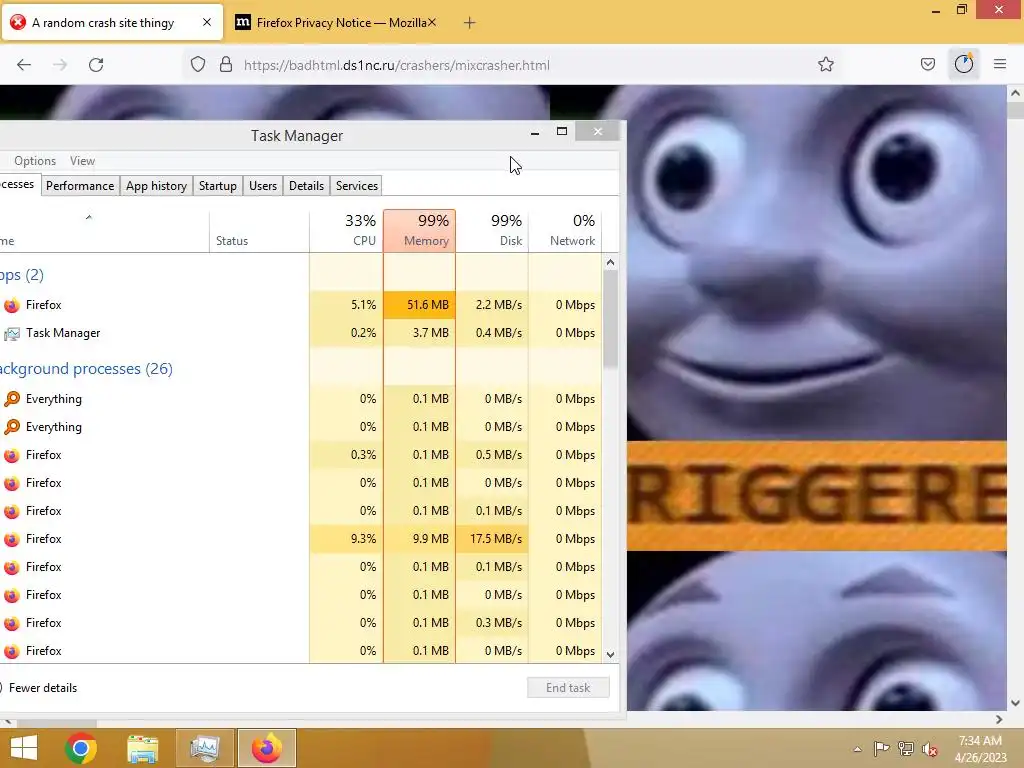Switch to the Performance tab

click(x=80, y=185)
